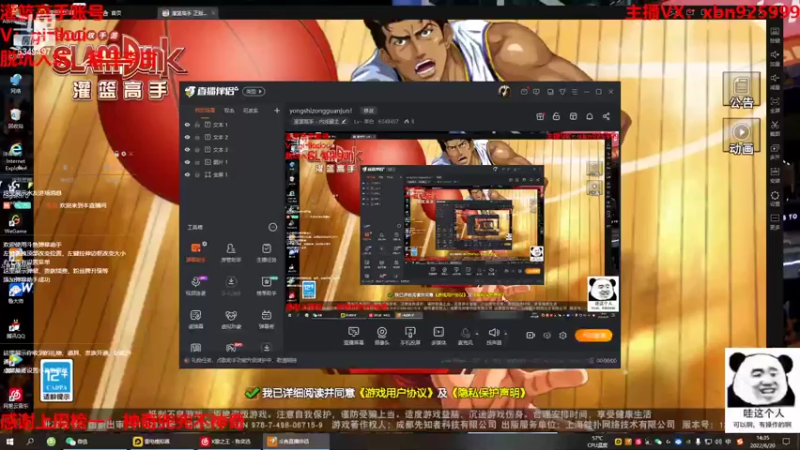Open the 《隐私保护声明》 link
800x450 pixels.
tap(488, 393)
